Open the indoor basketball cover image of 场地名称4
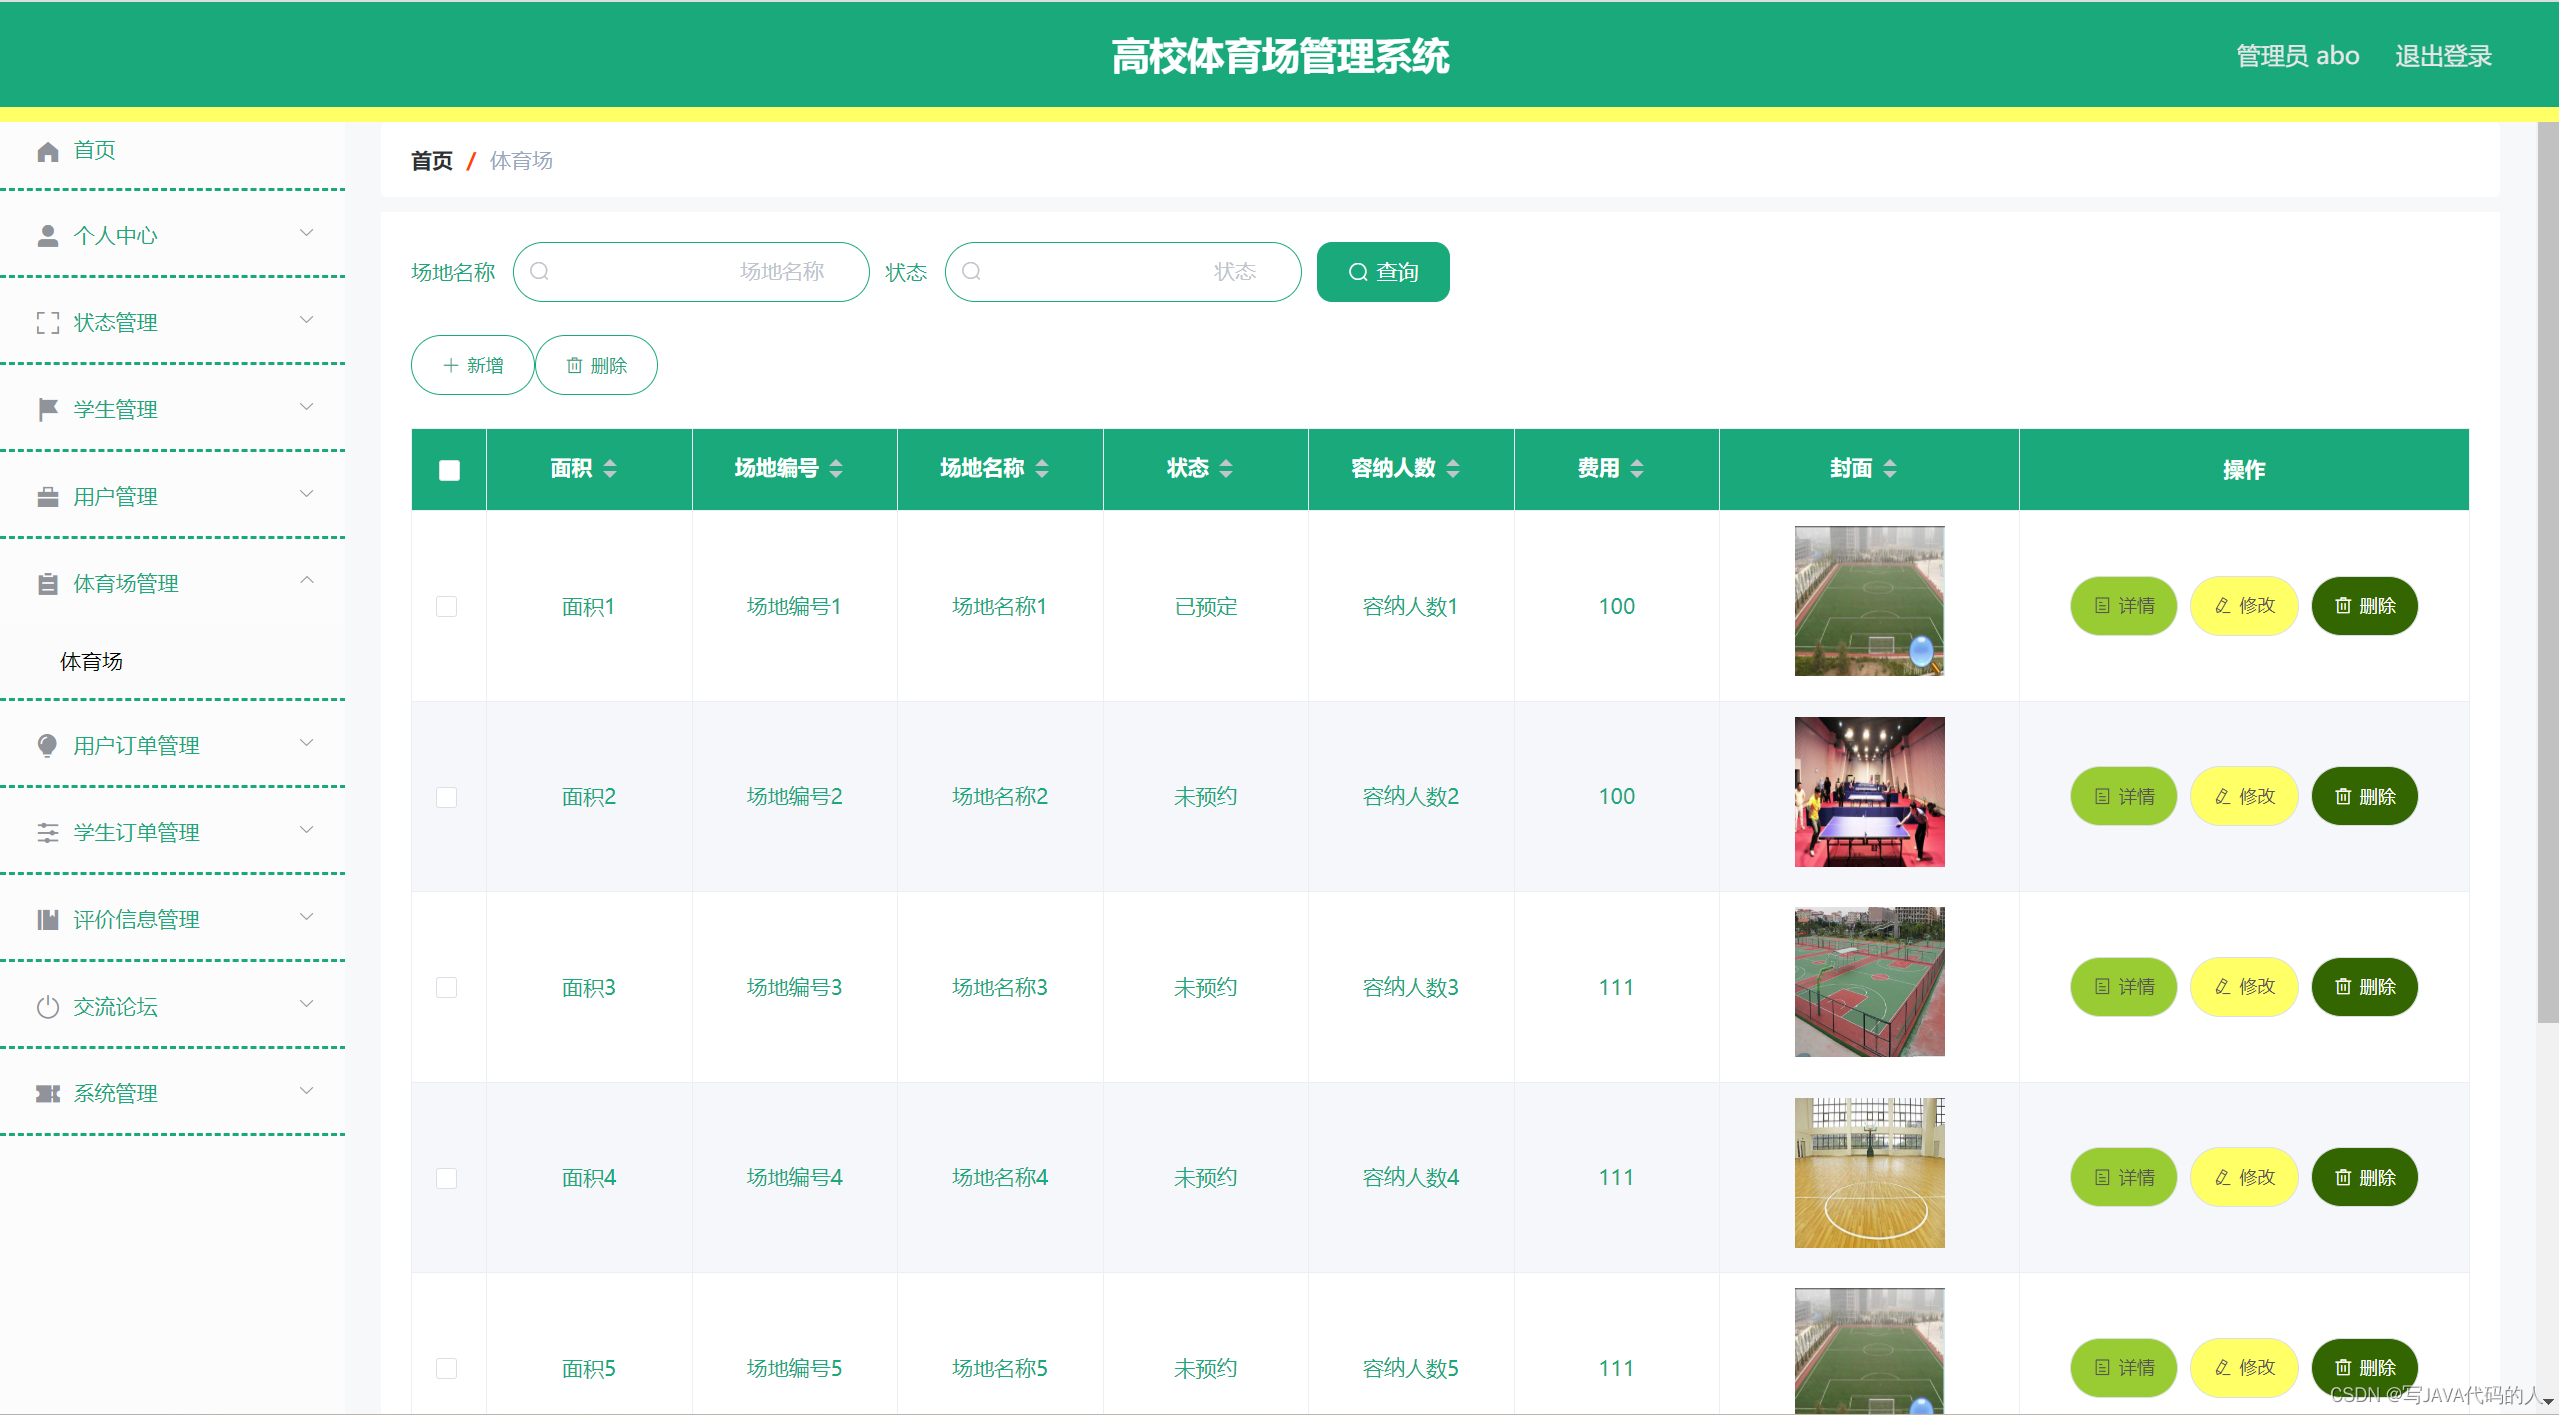Screen dimensions: 2559x1415 [1869, 1173]
